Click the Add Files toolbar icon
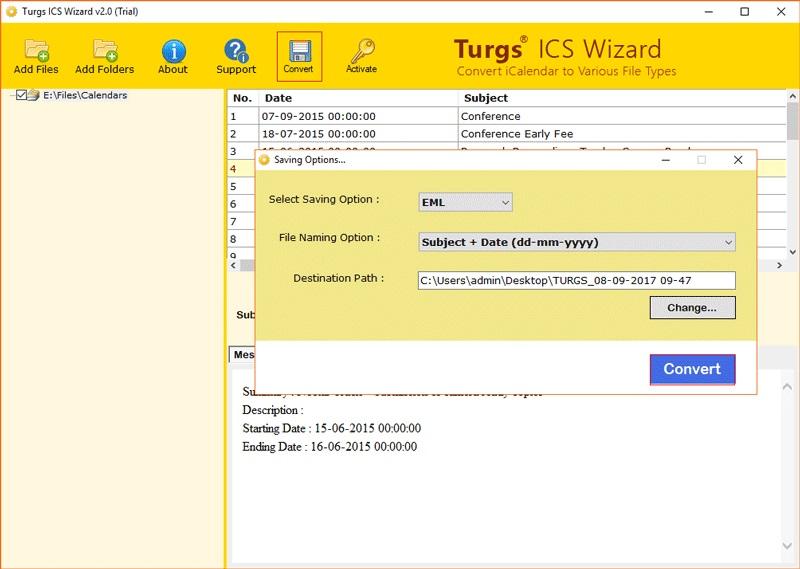800x569 pixels. [x=36, y=56]
